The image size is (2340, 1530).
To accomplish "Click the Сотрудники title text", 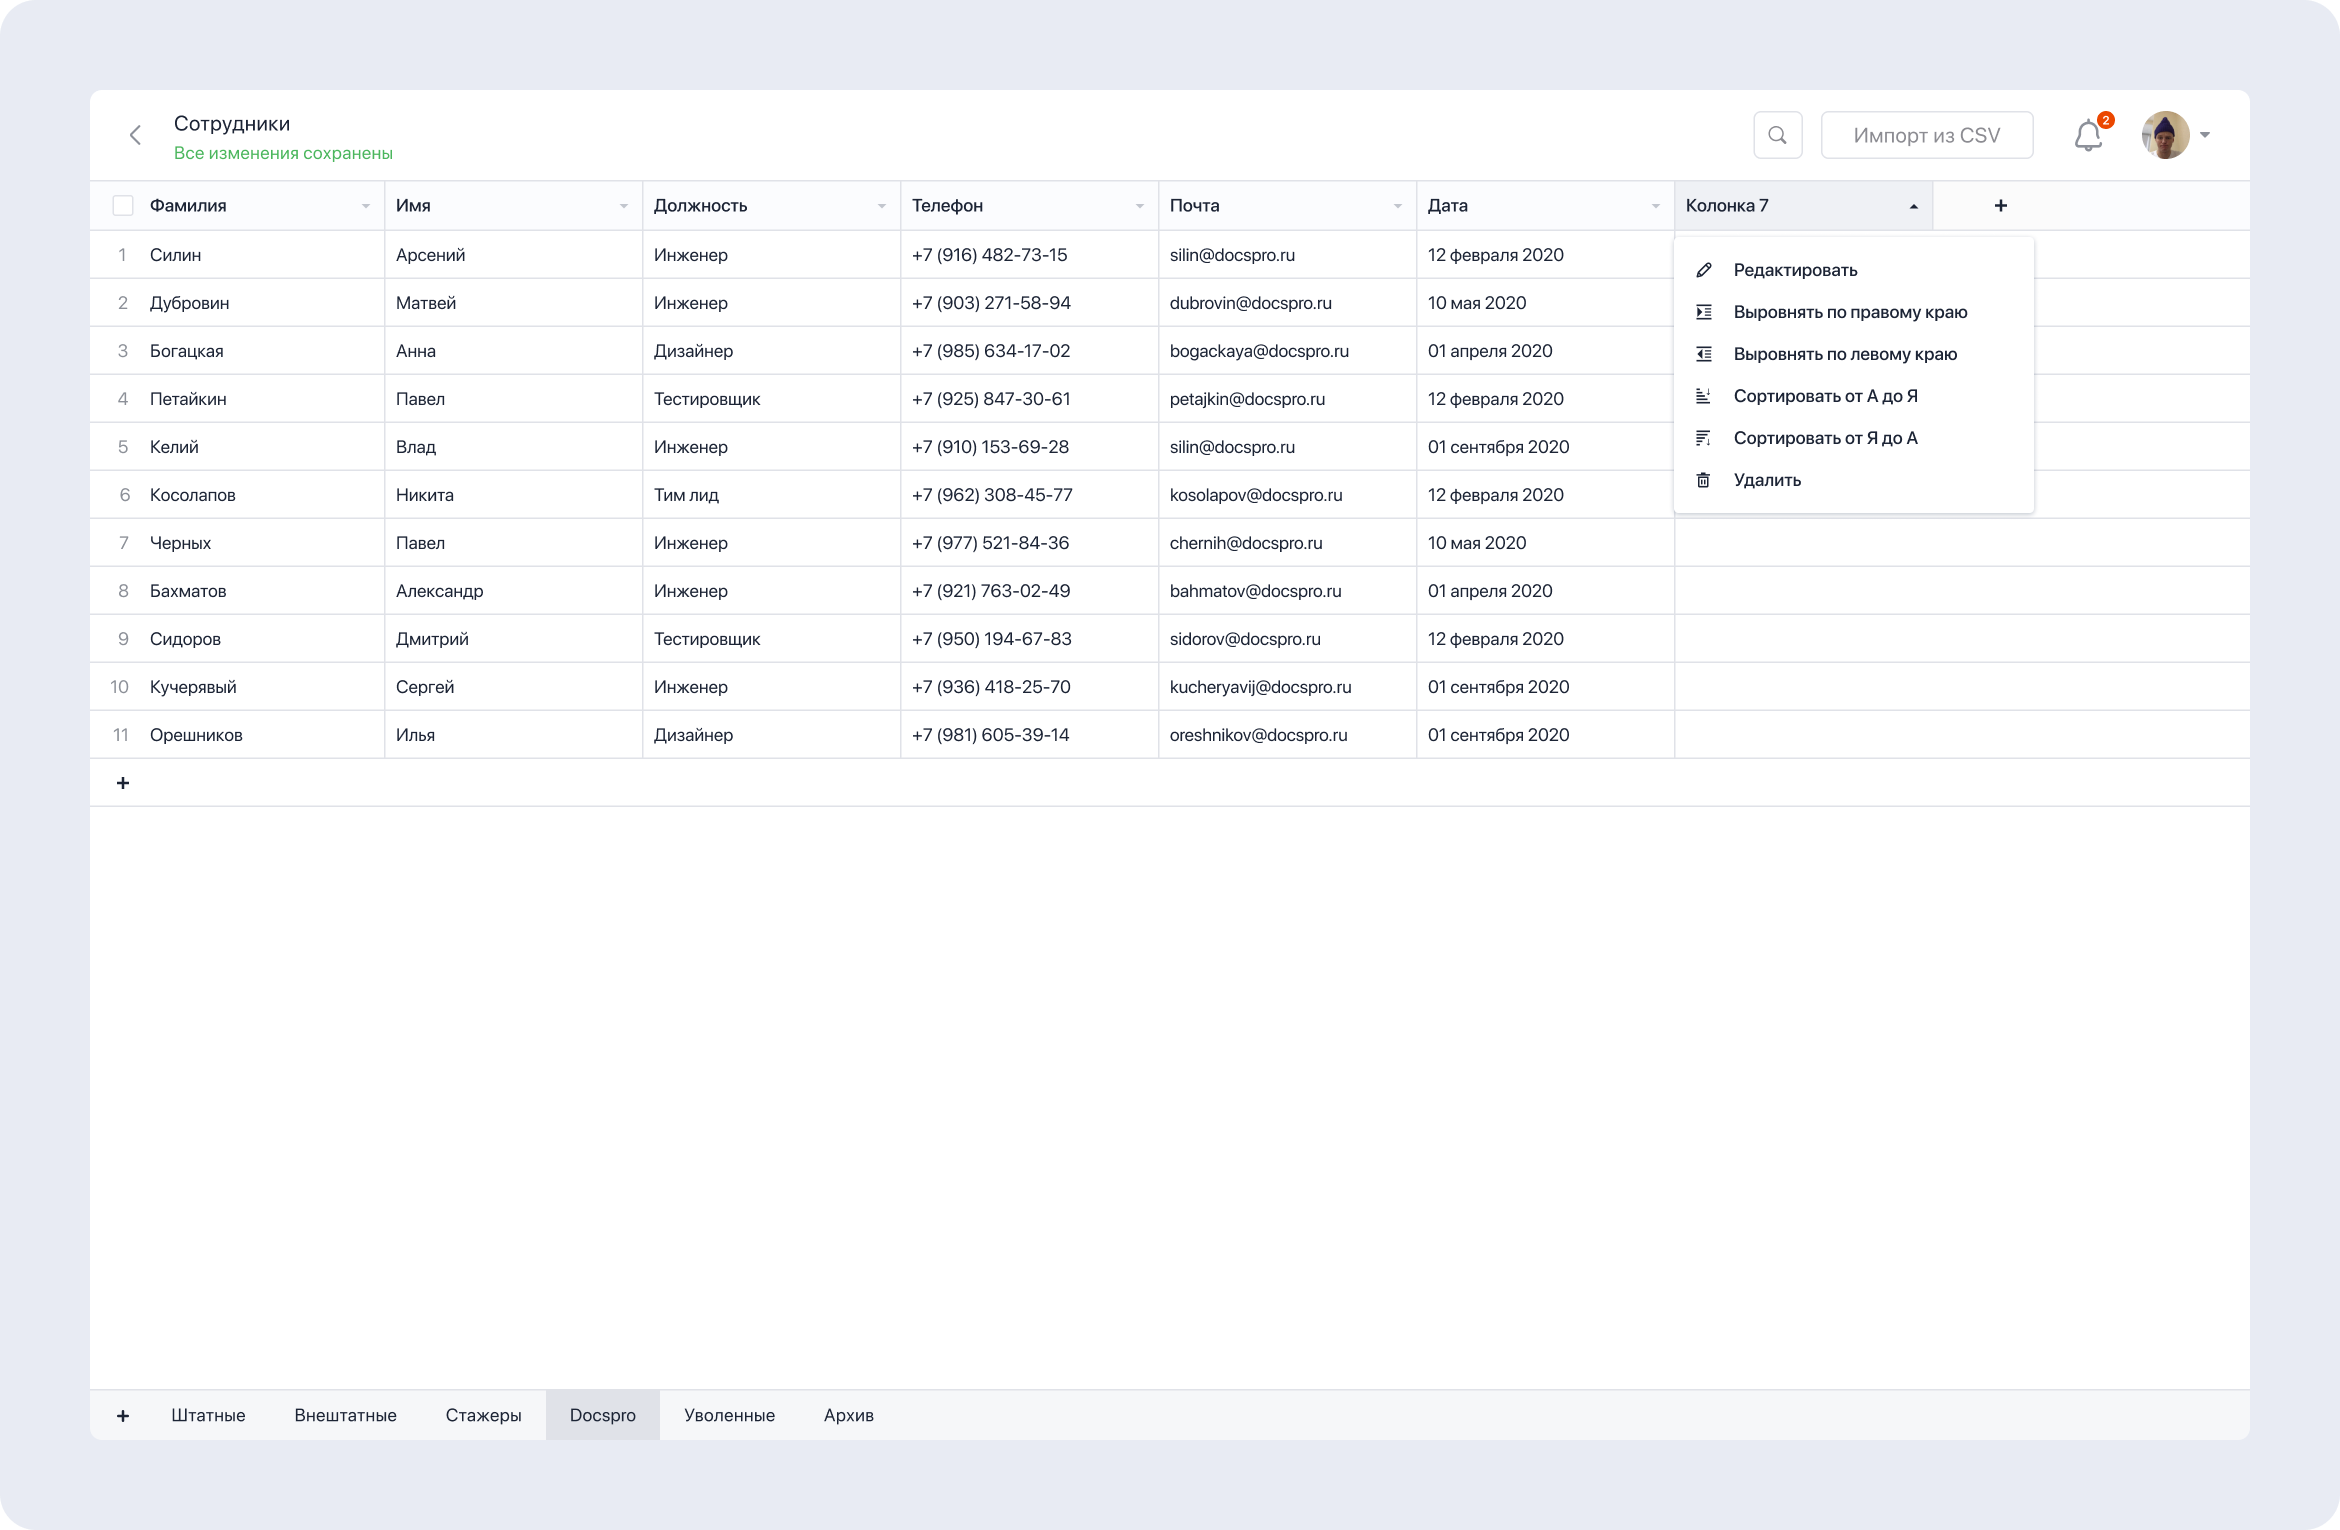I will point(232,124).
